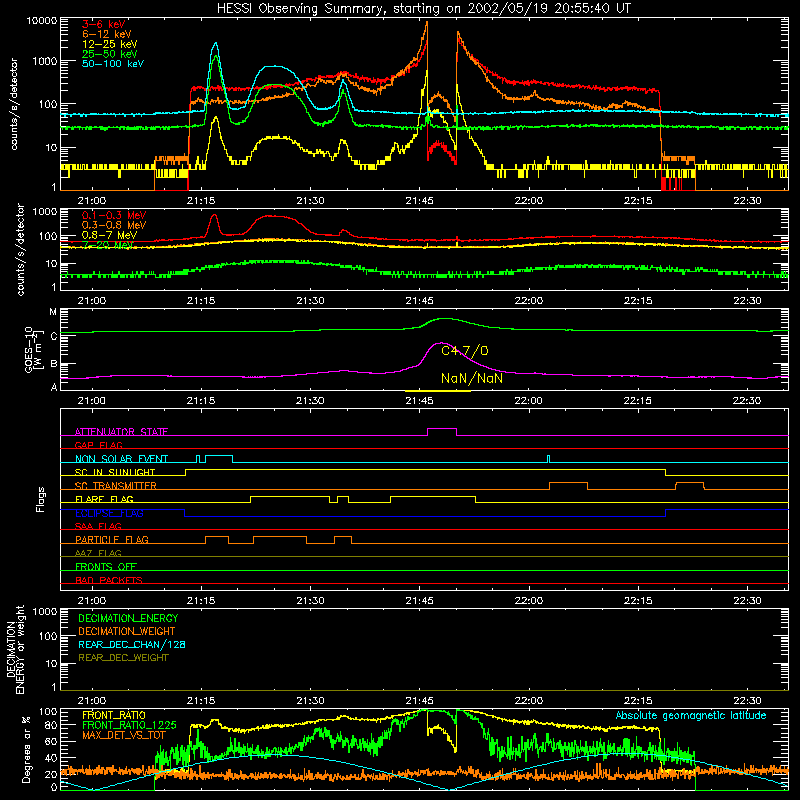Click the orange '6-12 keV' legend label
The height and width of the screenshot is (800, 800).
107,34
